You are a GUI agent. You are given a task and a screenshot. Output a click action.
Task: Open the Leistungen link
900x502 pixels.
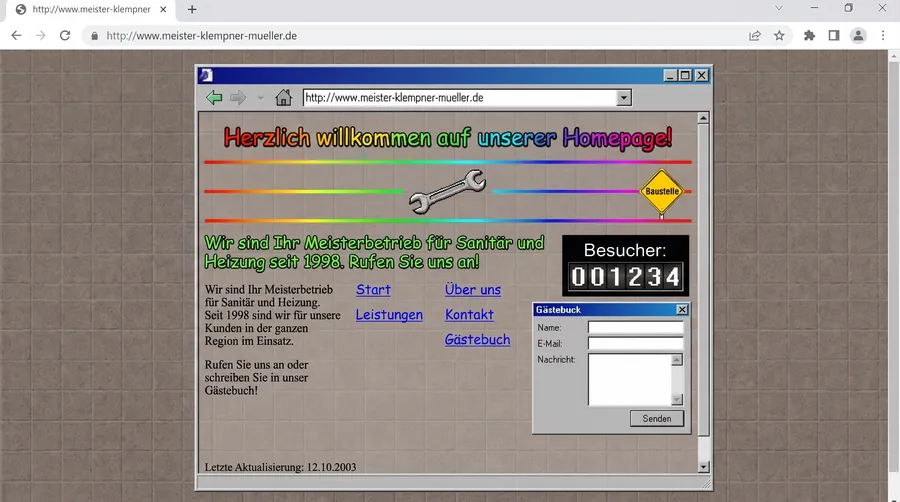(x=389, y=315)
